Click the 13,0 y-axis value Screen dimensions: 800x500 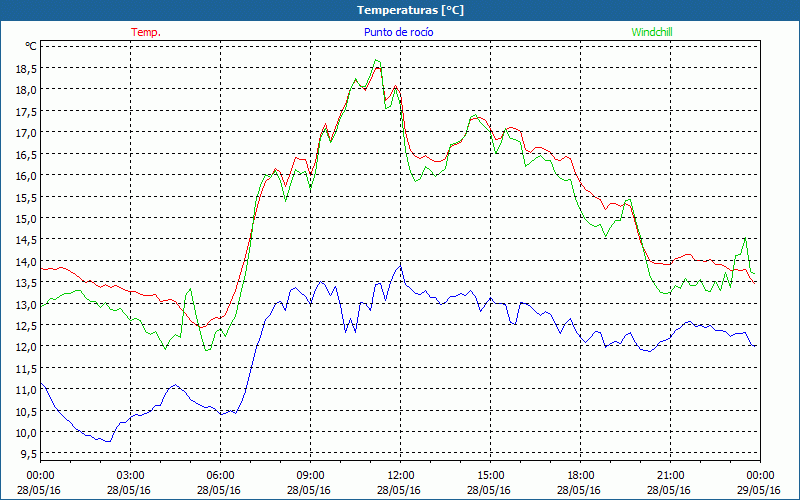28,304
